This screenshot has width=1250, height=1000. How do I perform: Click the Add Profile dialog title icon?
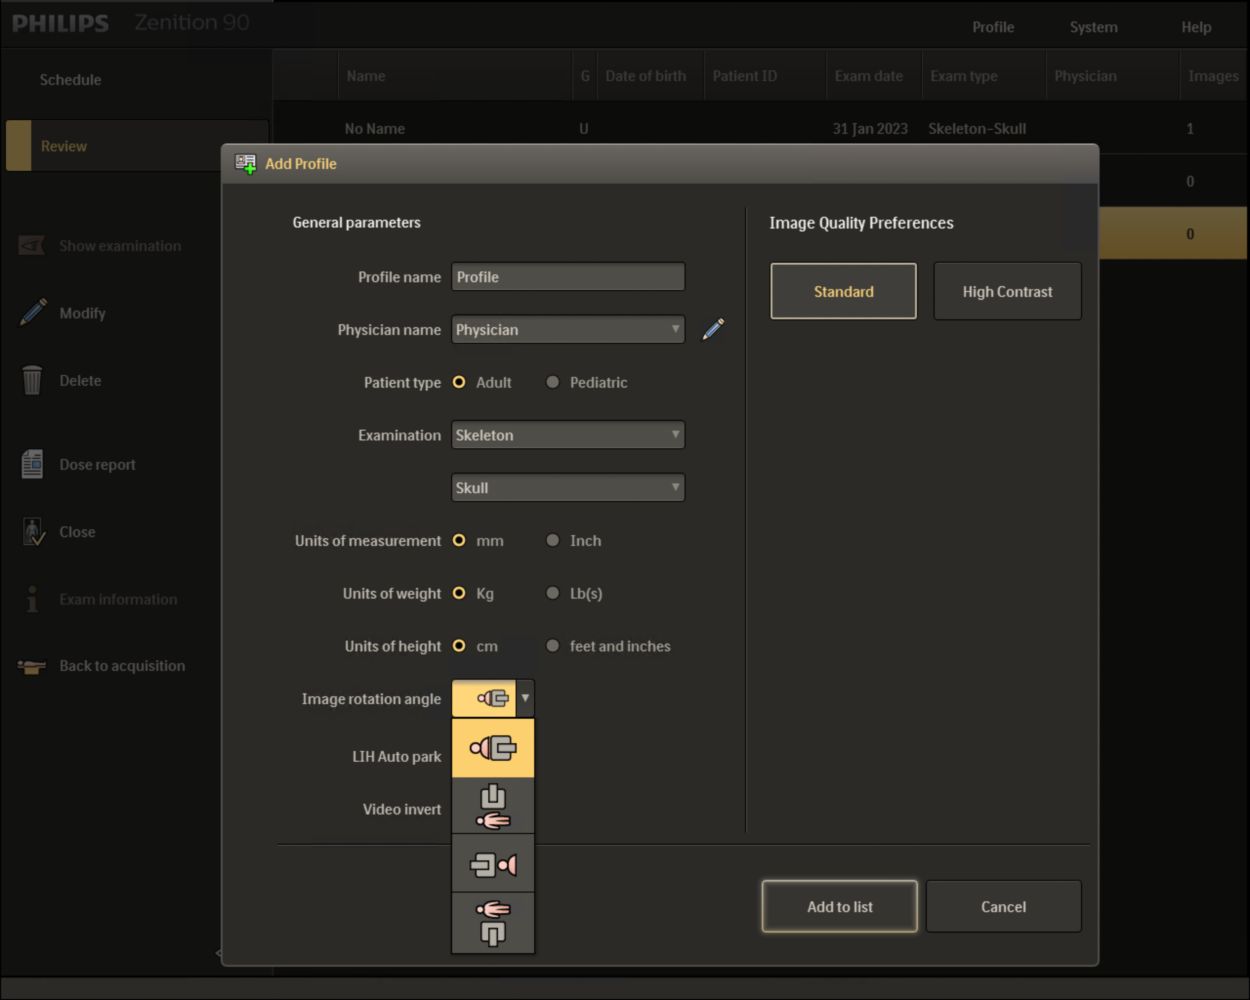(245, 164)
